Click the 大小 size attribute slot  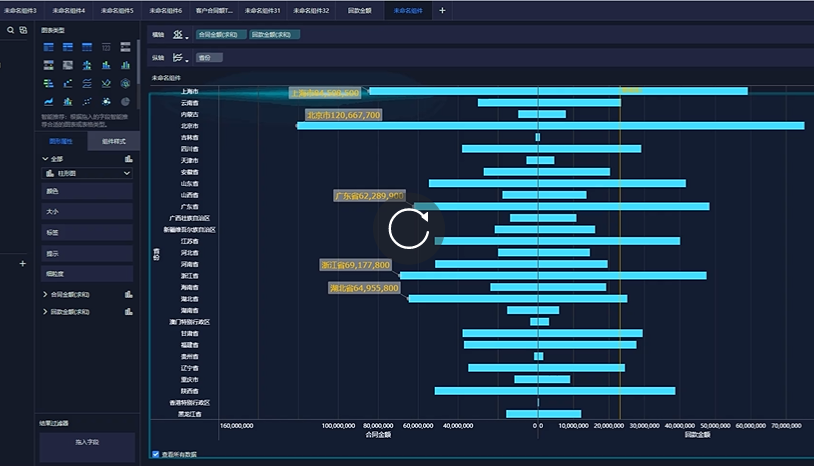point(87,212)
